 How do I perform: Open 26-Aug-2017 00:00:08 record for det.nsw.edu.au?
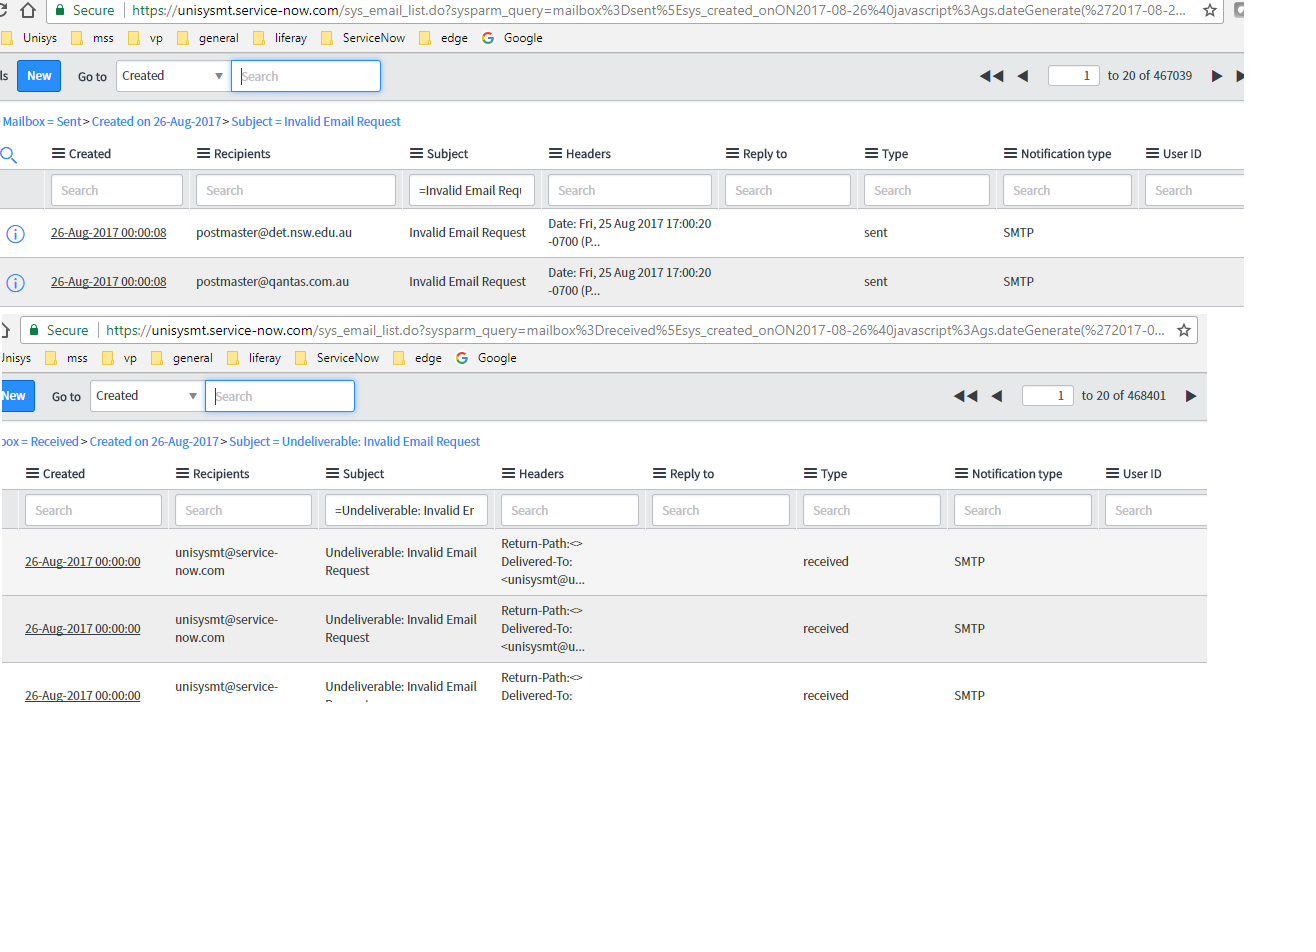[108, 233]
